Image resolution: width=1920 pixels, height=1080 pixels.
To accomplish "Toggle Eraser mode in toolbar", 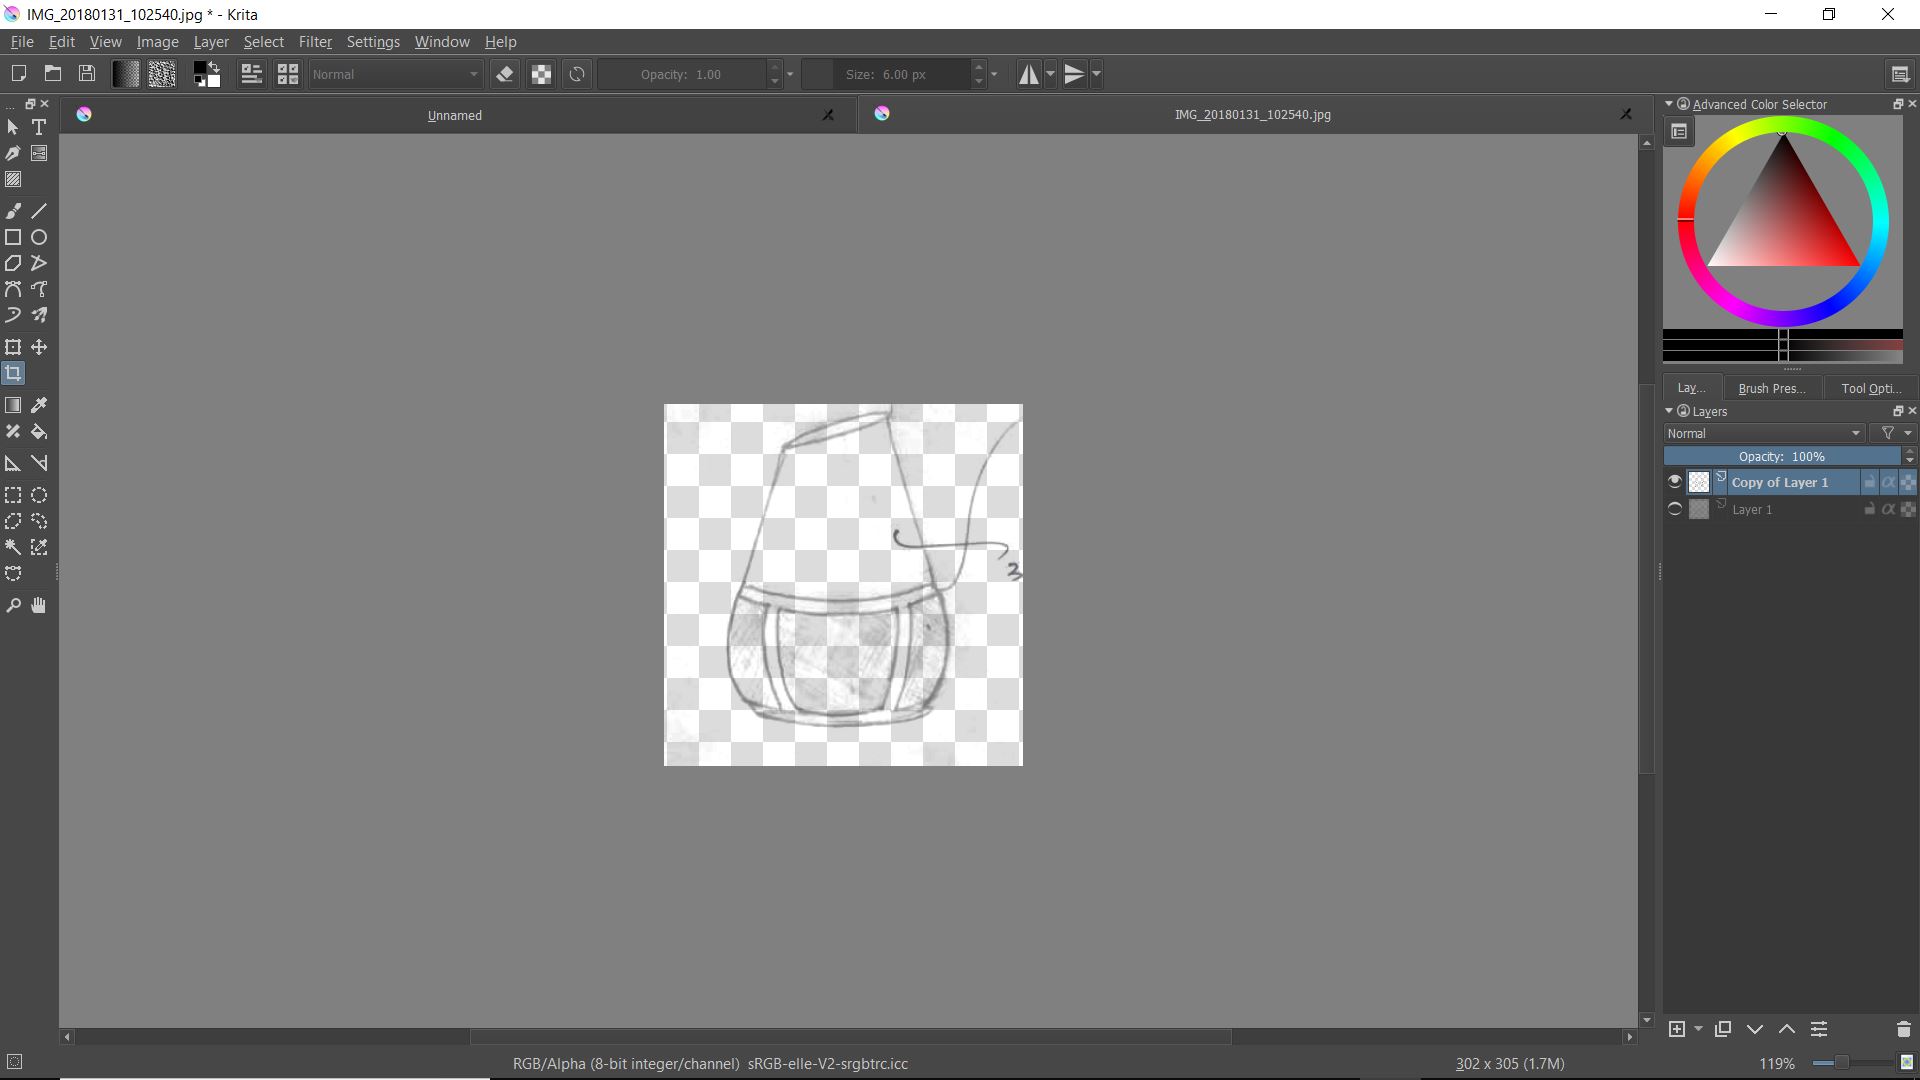I will tap(505, 74).
